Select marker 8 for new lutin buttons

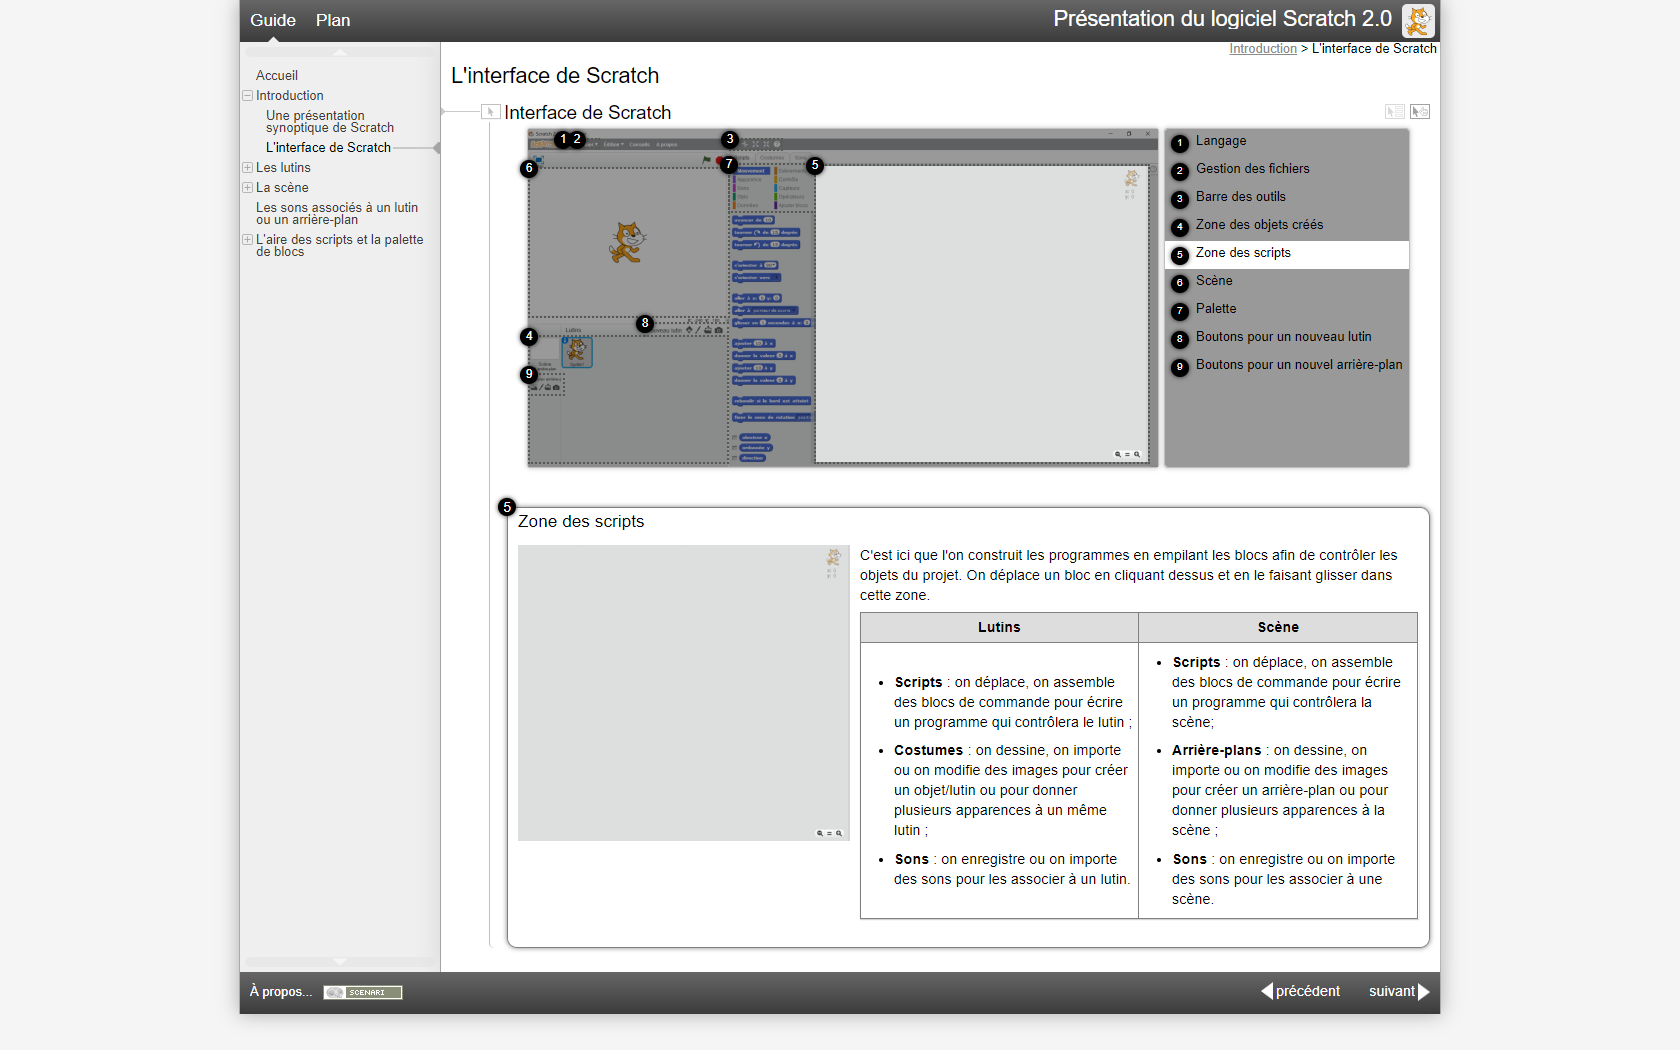(645, 323)
